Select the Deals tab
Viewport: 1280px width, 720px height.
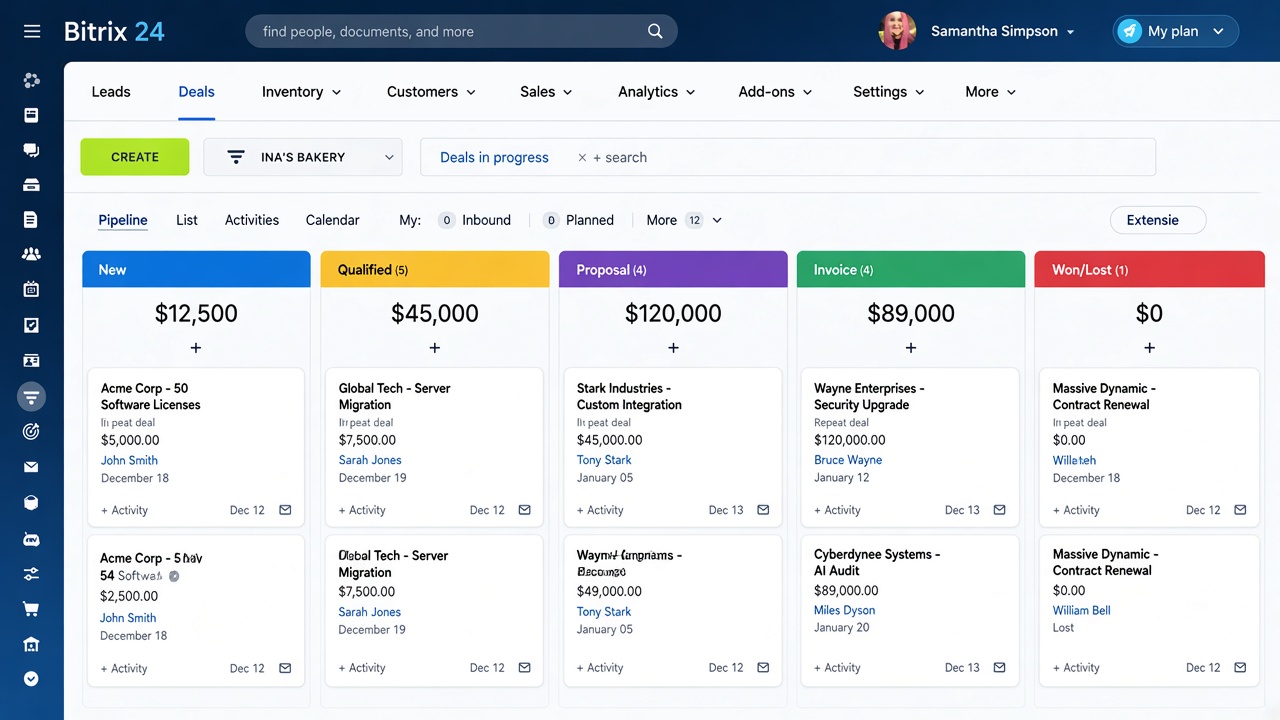pos(196,92)
